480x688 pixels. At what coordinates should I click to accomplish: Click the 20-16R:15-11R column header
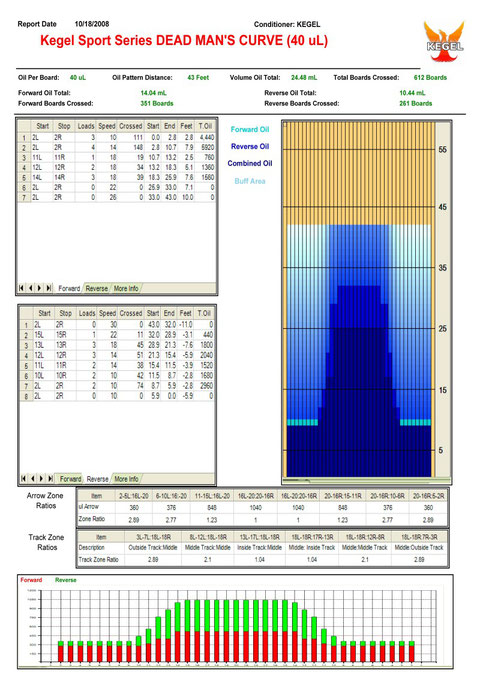pos(343,496)
